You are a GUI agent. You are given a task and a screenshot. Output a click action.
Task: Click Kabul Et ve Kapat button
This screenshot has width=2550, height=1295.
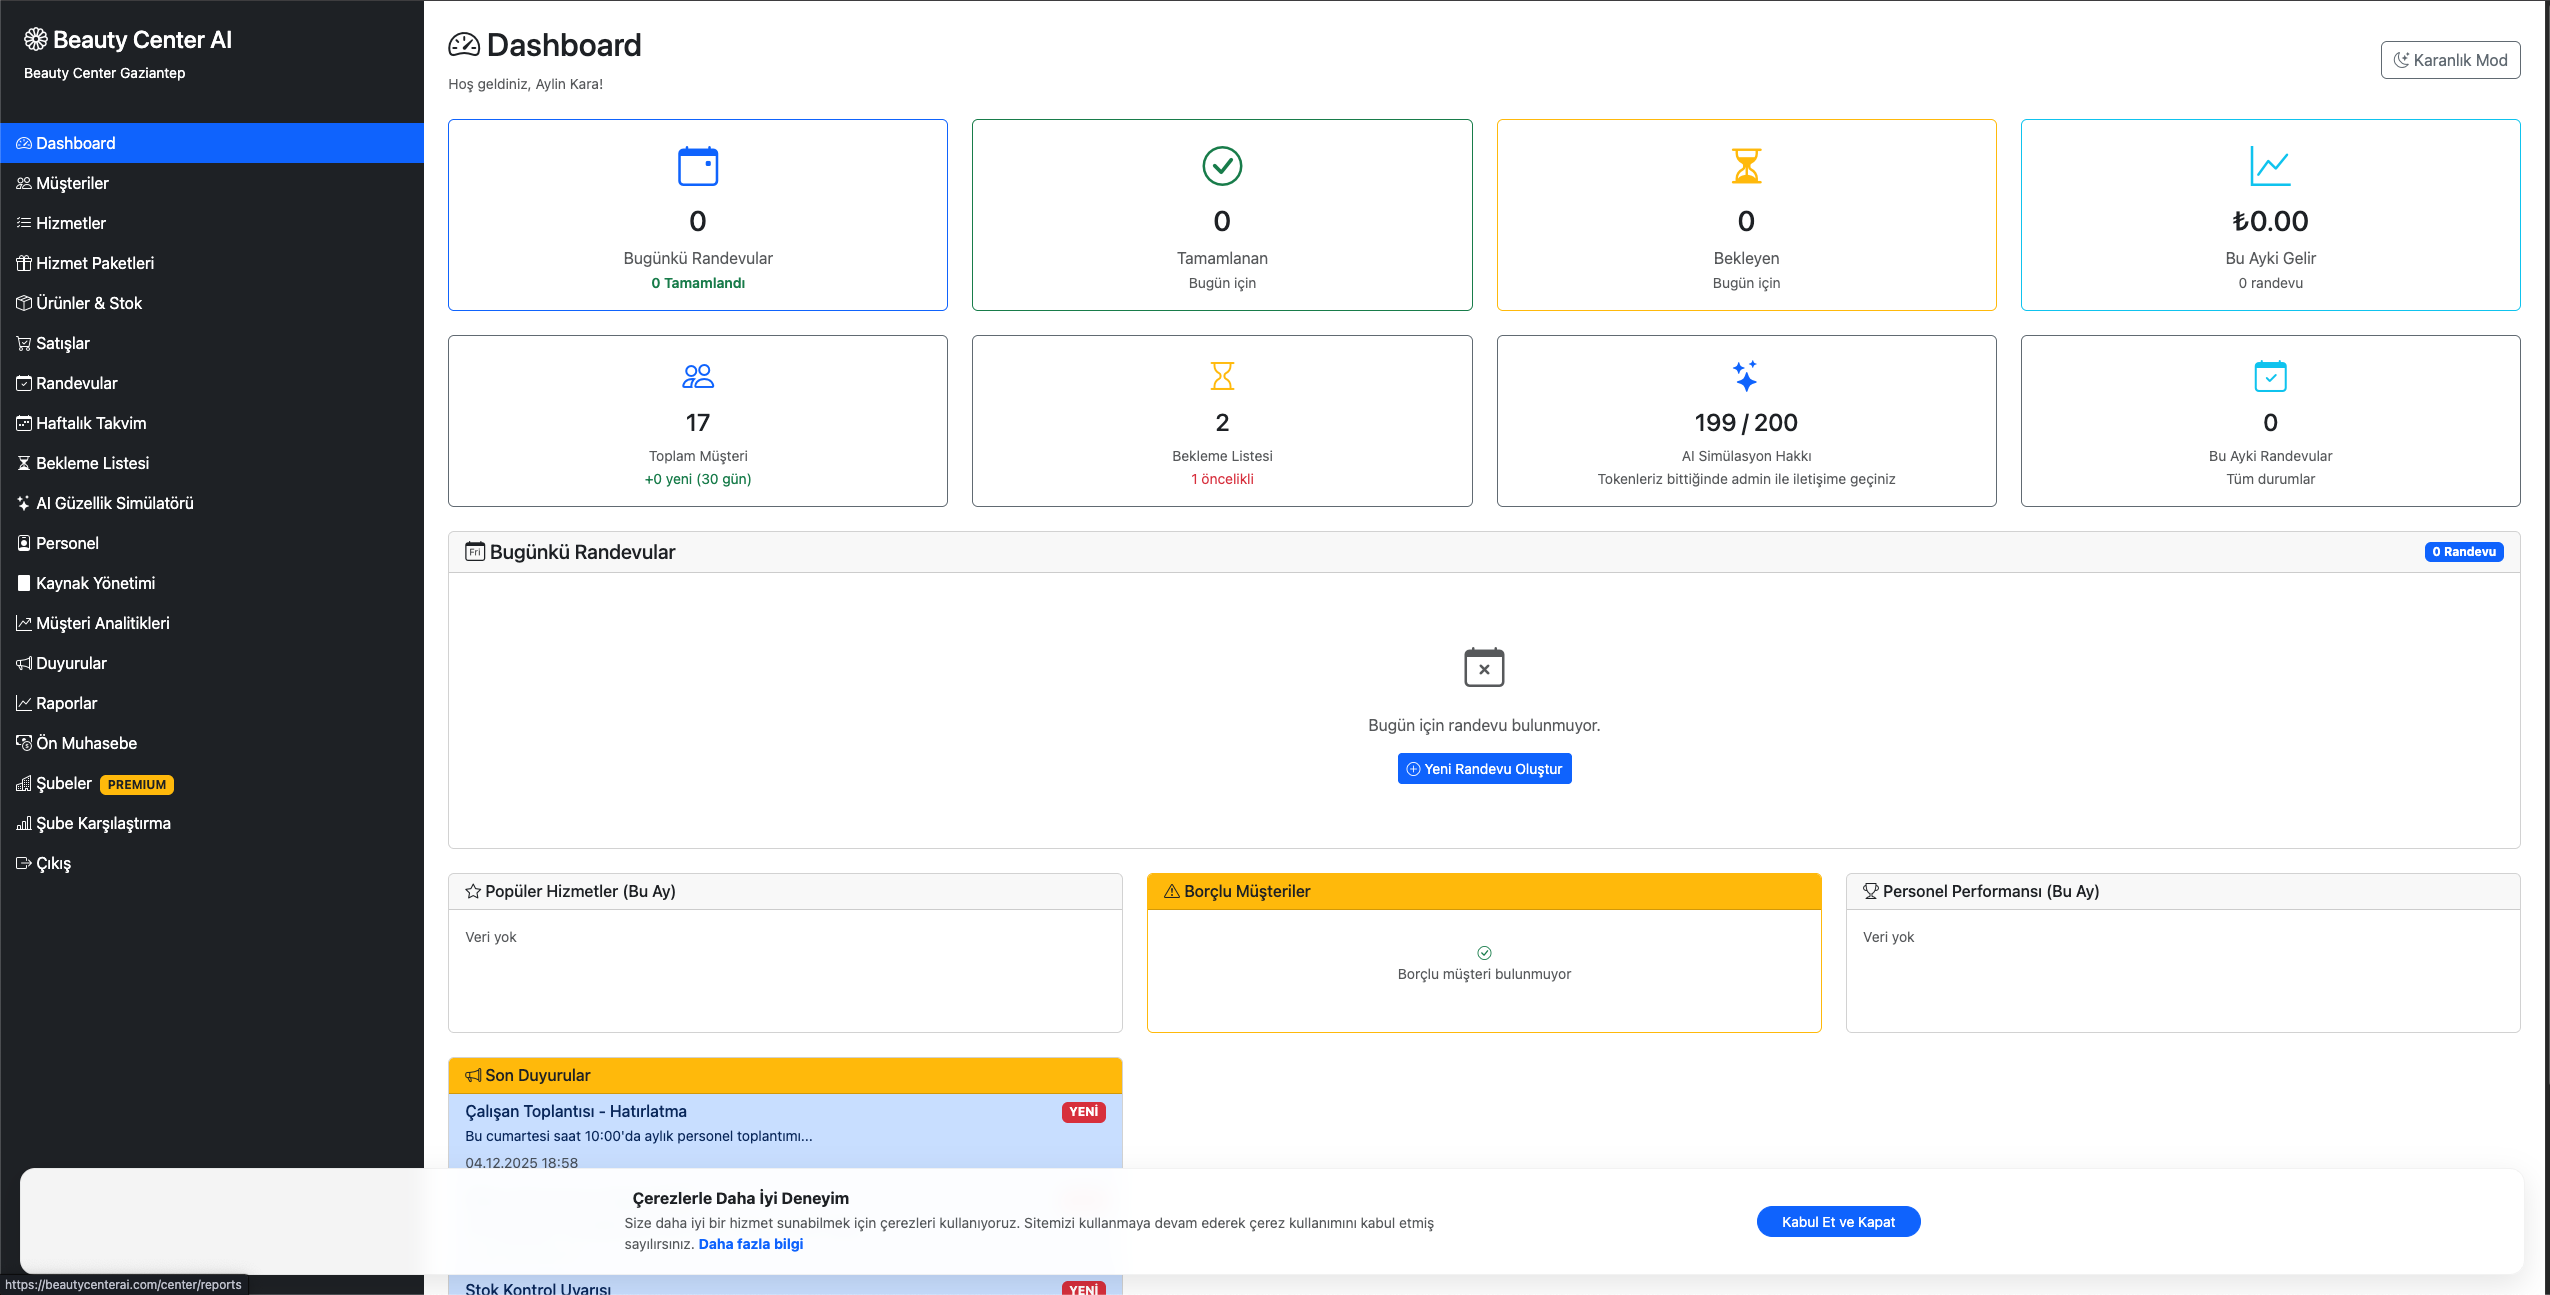click(x=1837, y=1221)
